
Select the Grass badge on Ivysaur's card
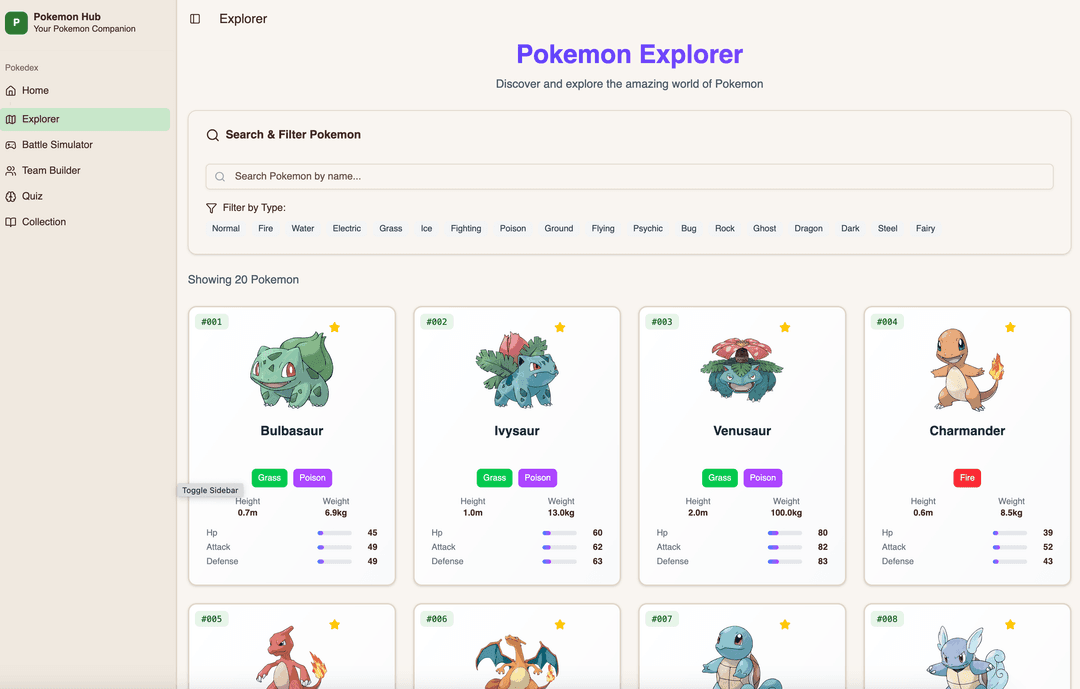[x=494, y=478]
